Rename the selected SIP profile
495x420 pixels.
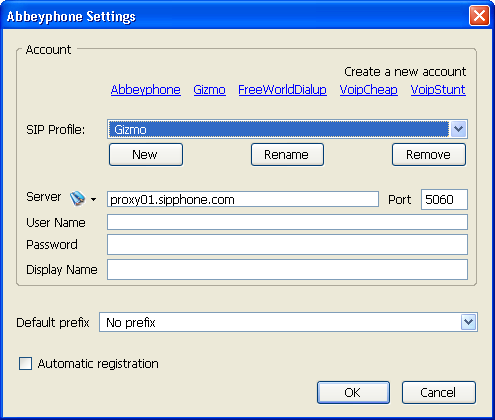coord(287,154)
